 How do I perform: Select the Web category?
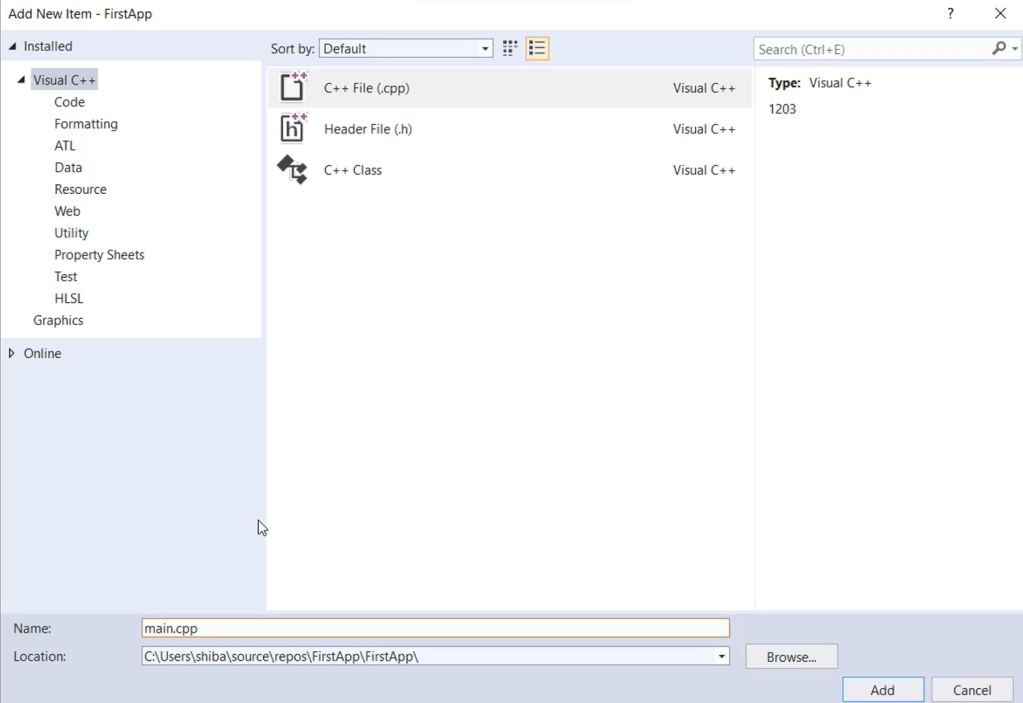pos(67,211)
